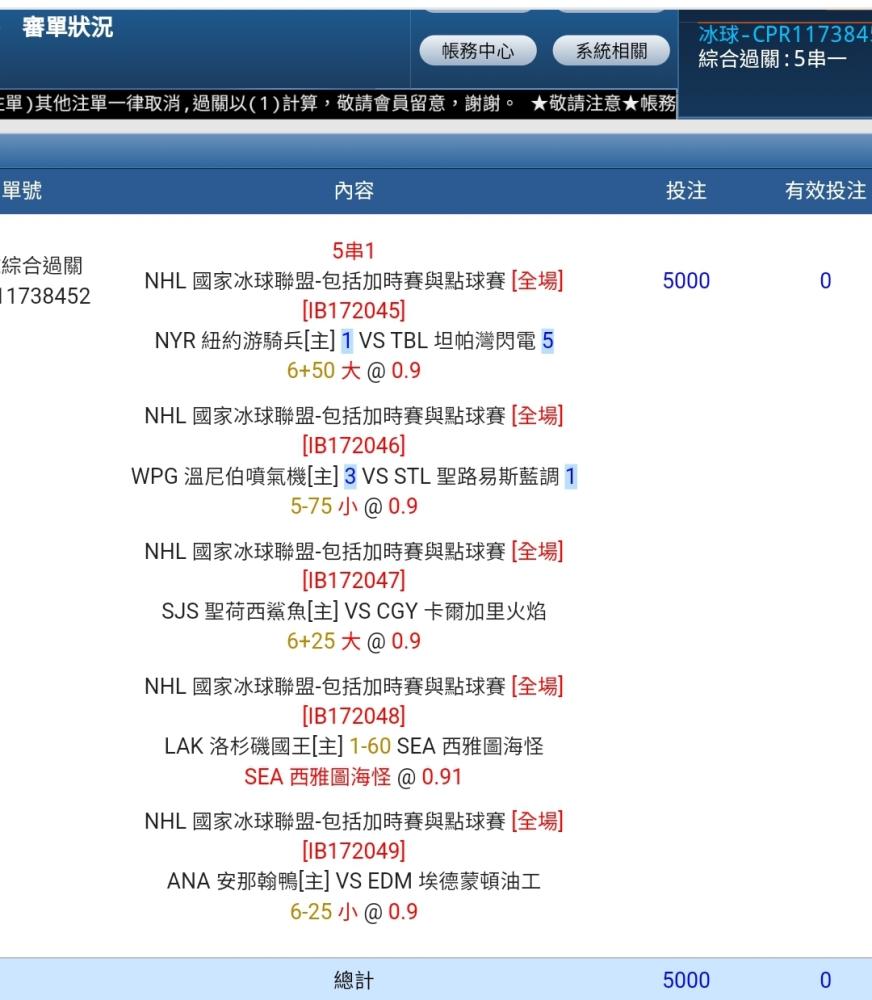Select match code [IB172047]
Viewport: 872px width, 1000px height.
point(354,580)
